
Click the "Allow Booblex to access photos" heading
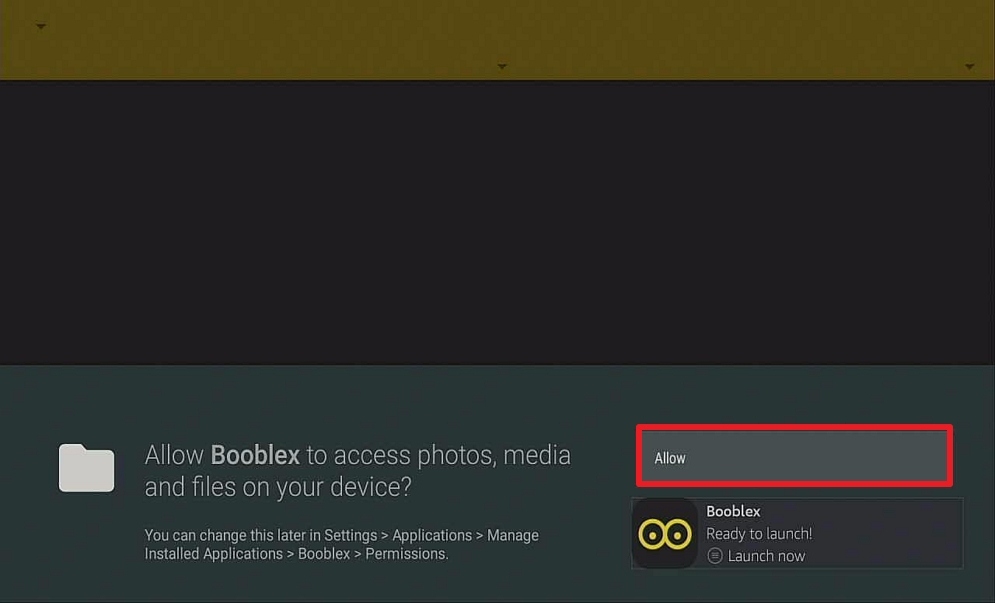357,471
